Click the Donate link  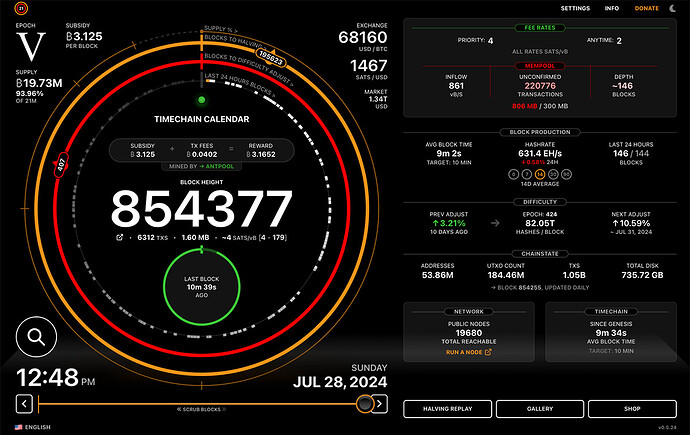click(647, 8)
